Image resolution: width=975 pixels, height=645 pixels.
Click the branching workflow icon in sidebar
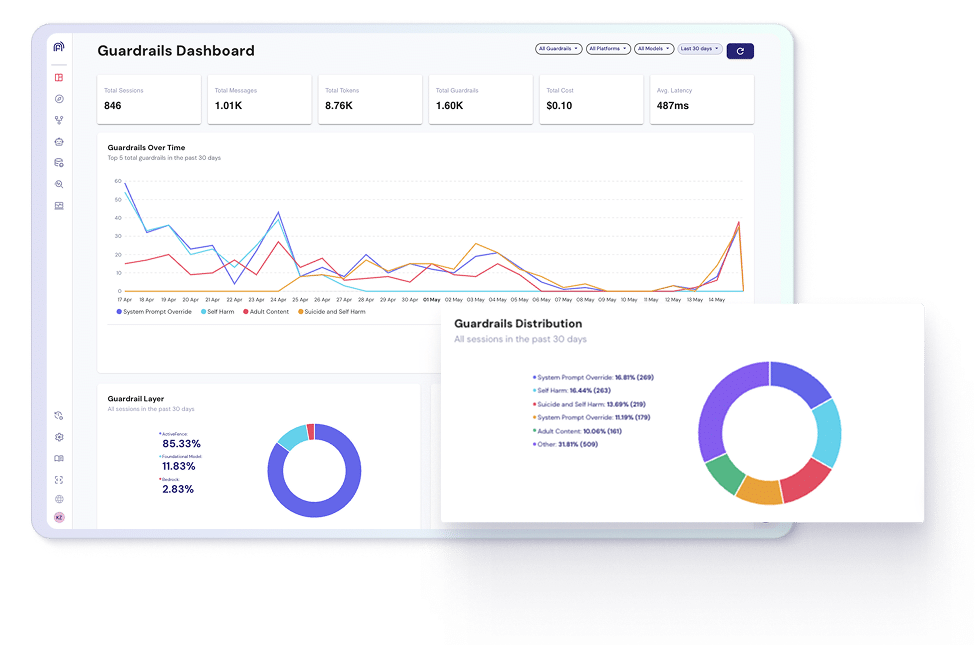point(59,120)
